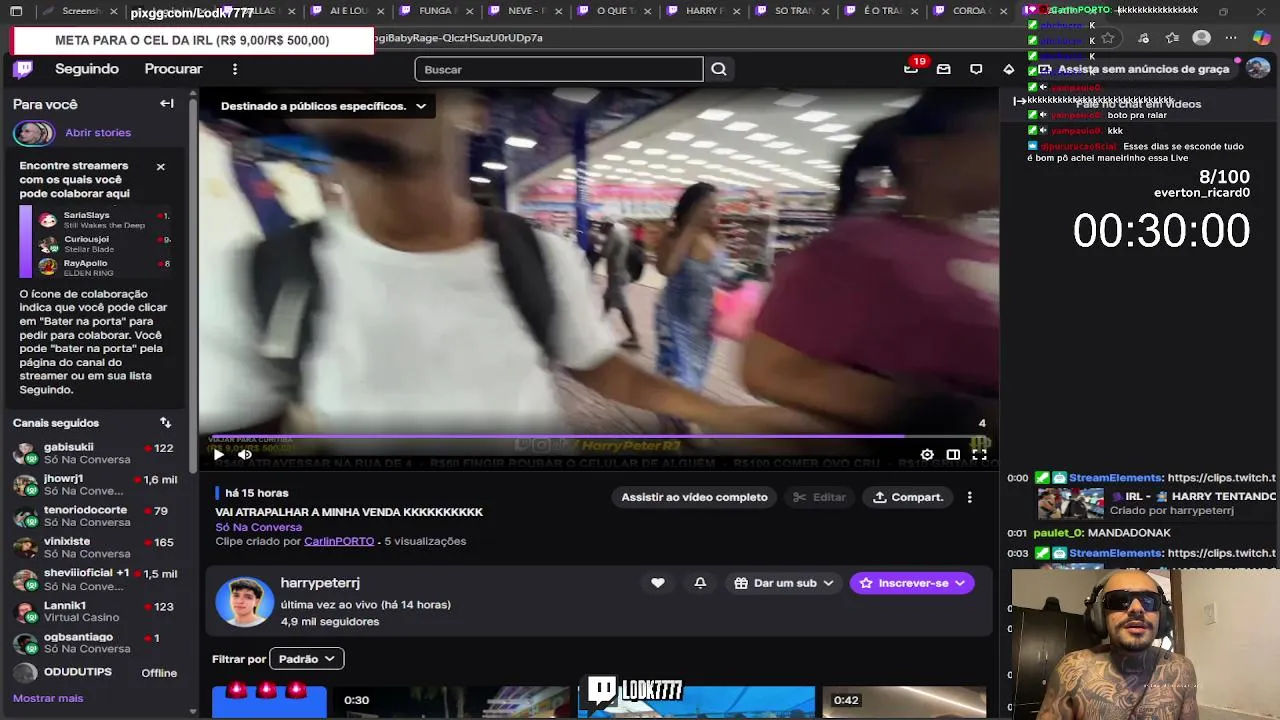Open the gabisukii followed channel
This screenshot has height=720, width=1280.
[x=95, y=453]
